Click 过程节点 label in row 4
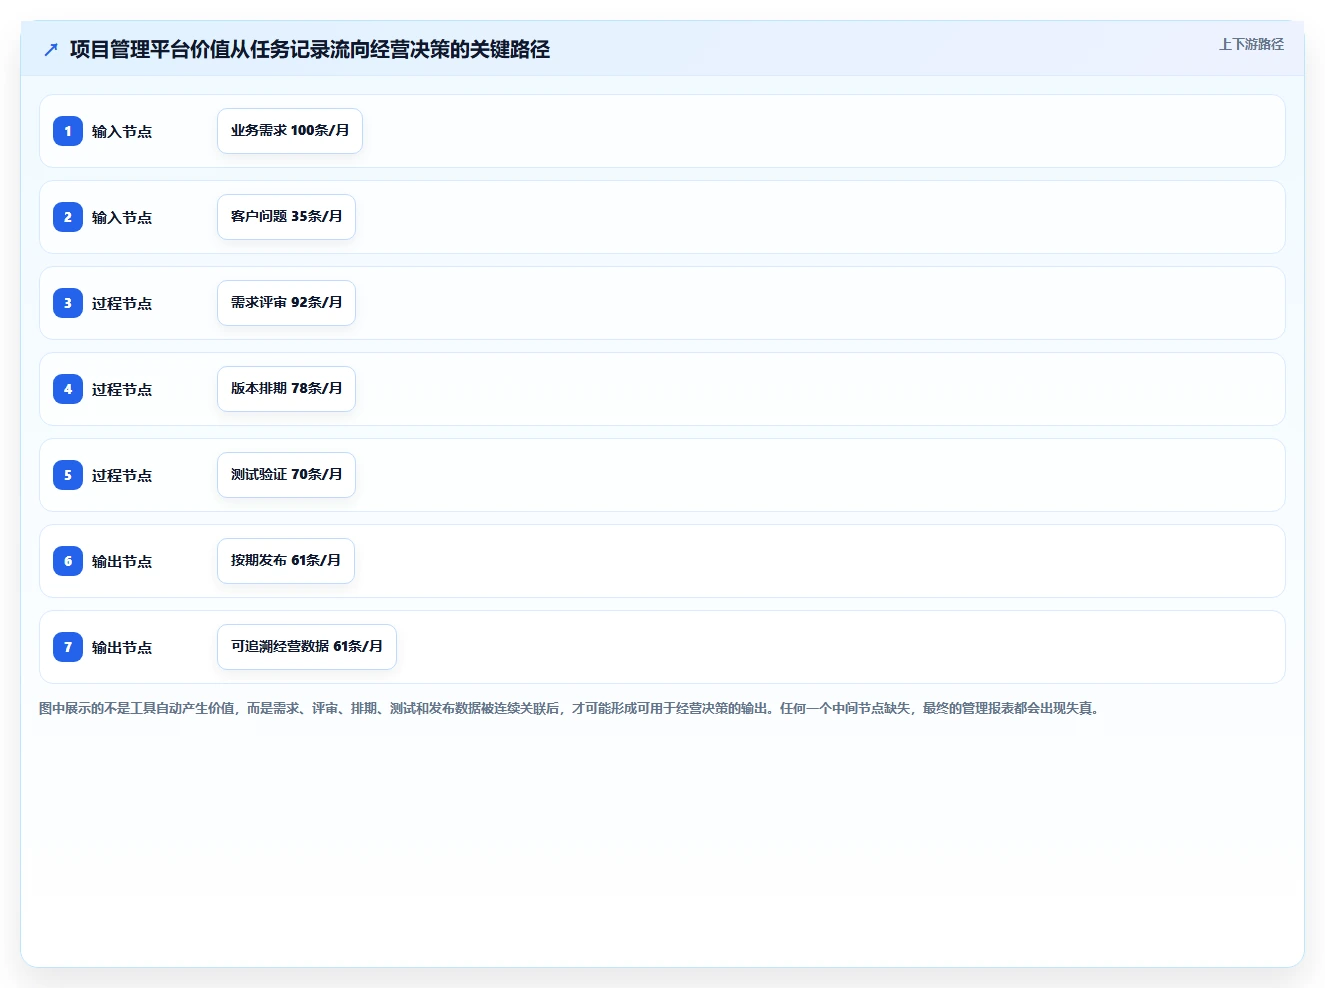 [x=122, y=390]
